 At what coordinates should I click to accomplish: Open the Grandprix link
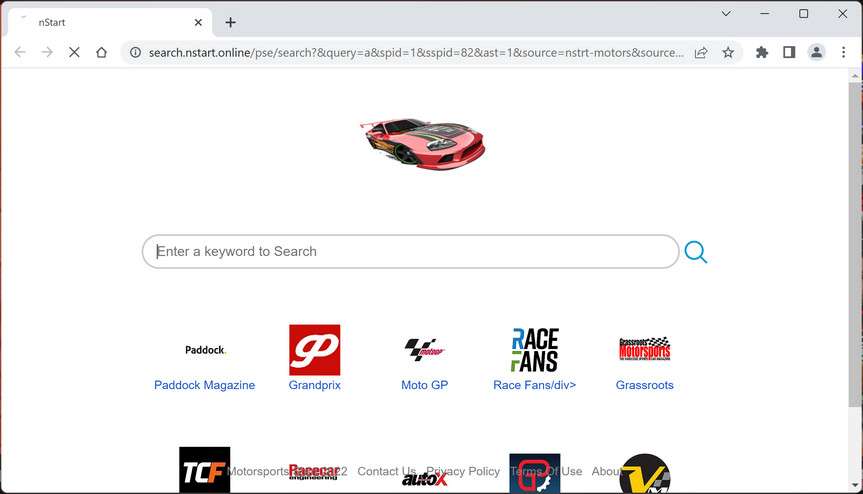tap(314, 385)
